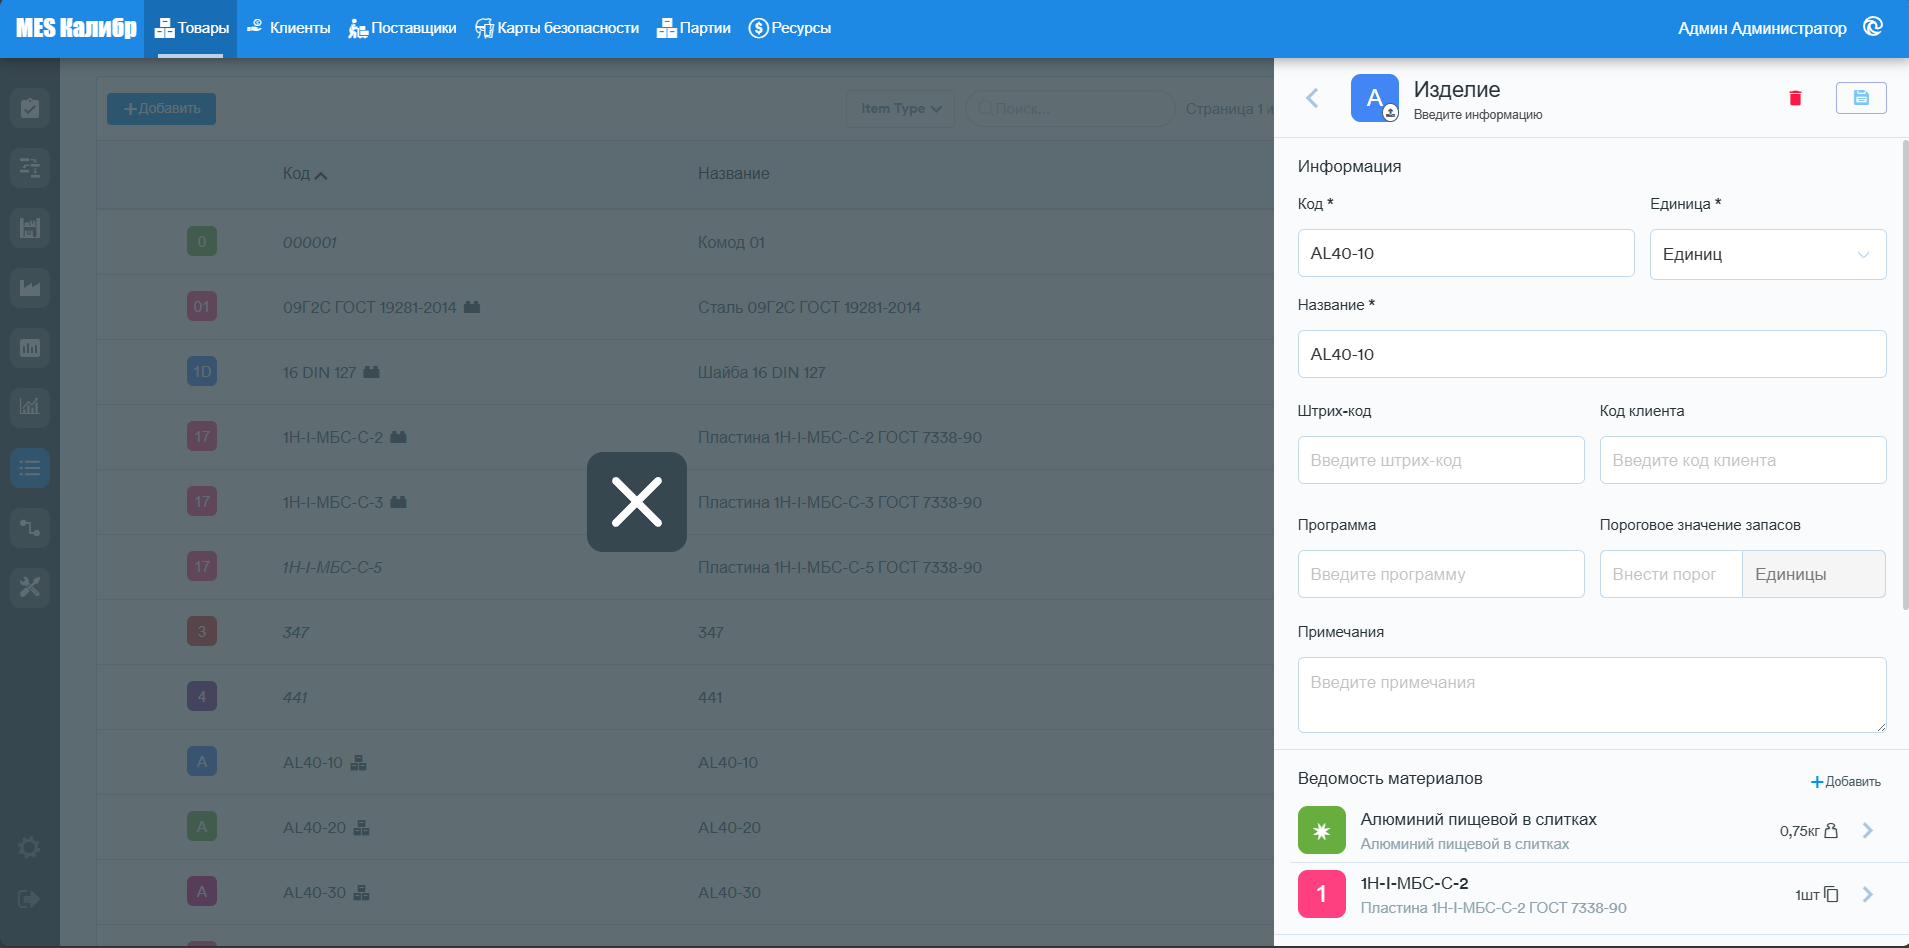The width and height of the screenshot is (1909, 948).
Task: Open the Item Type filter dropdown
Action: [x=900, y=108]
